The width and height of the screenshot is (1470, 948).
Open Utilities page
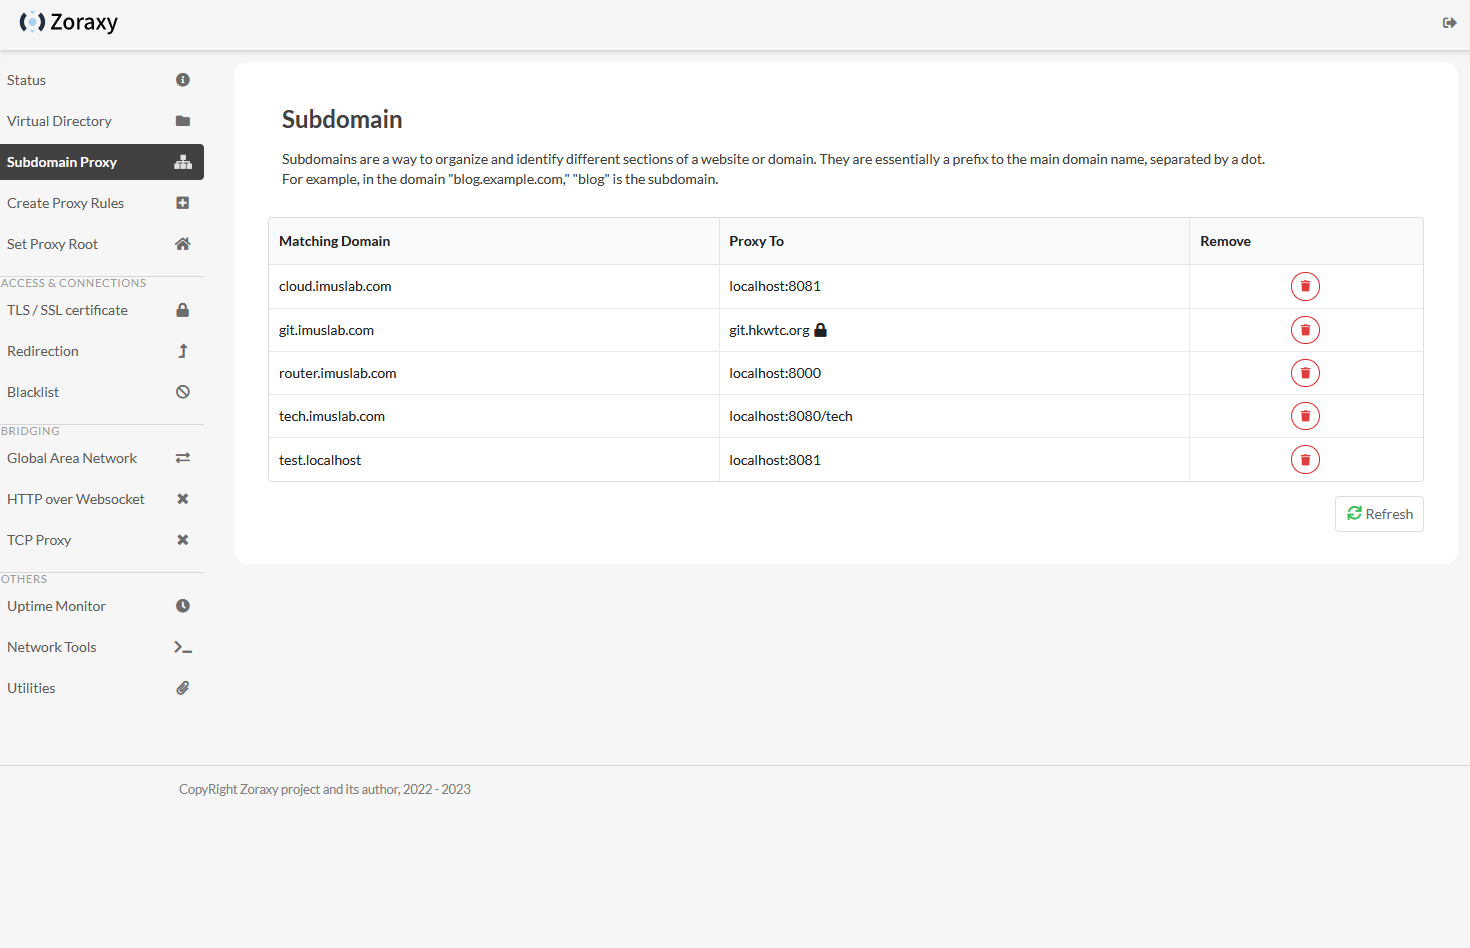click(101, 688)
